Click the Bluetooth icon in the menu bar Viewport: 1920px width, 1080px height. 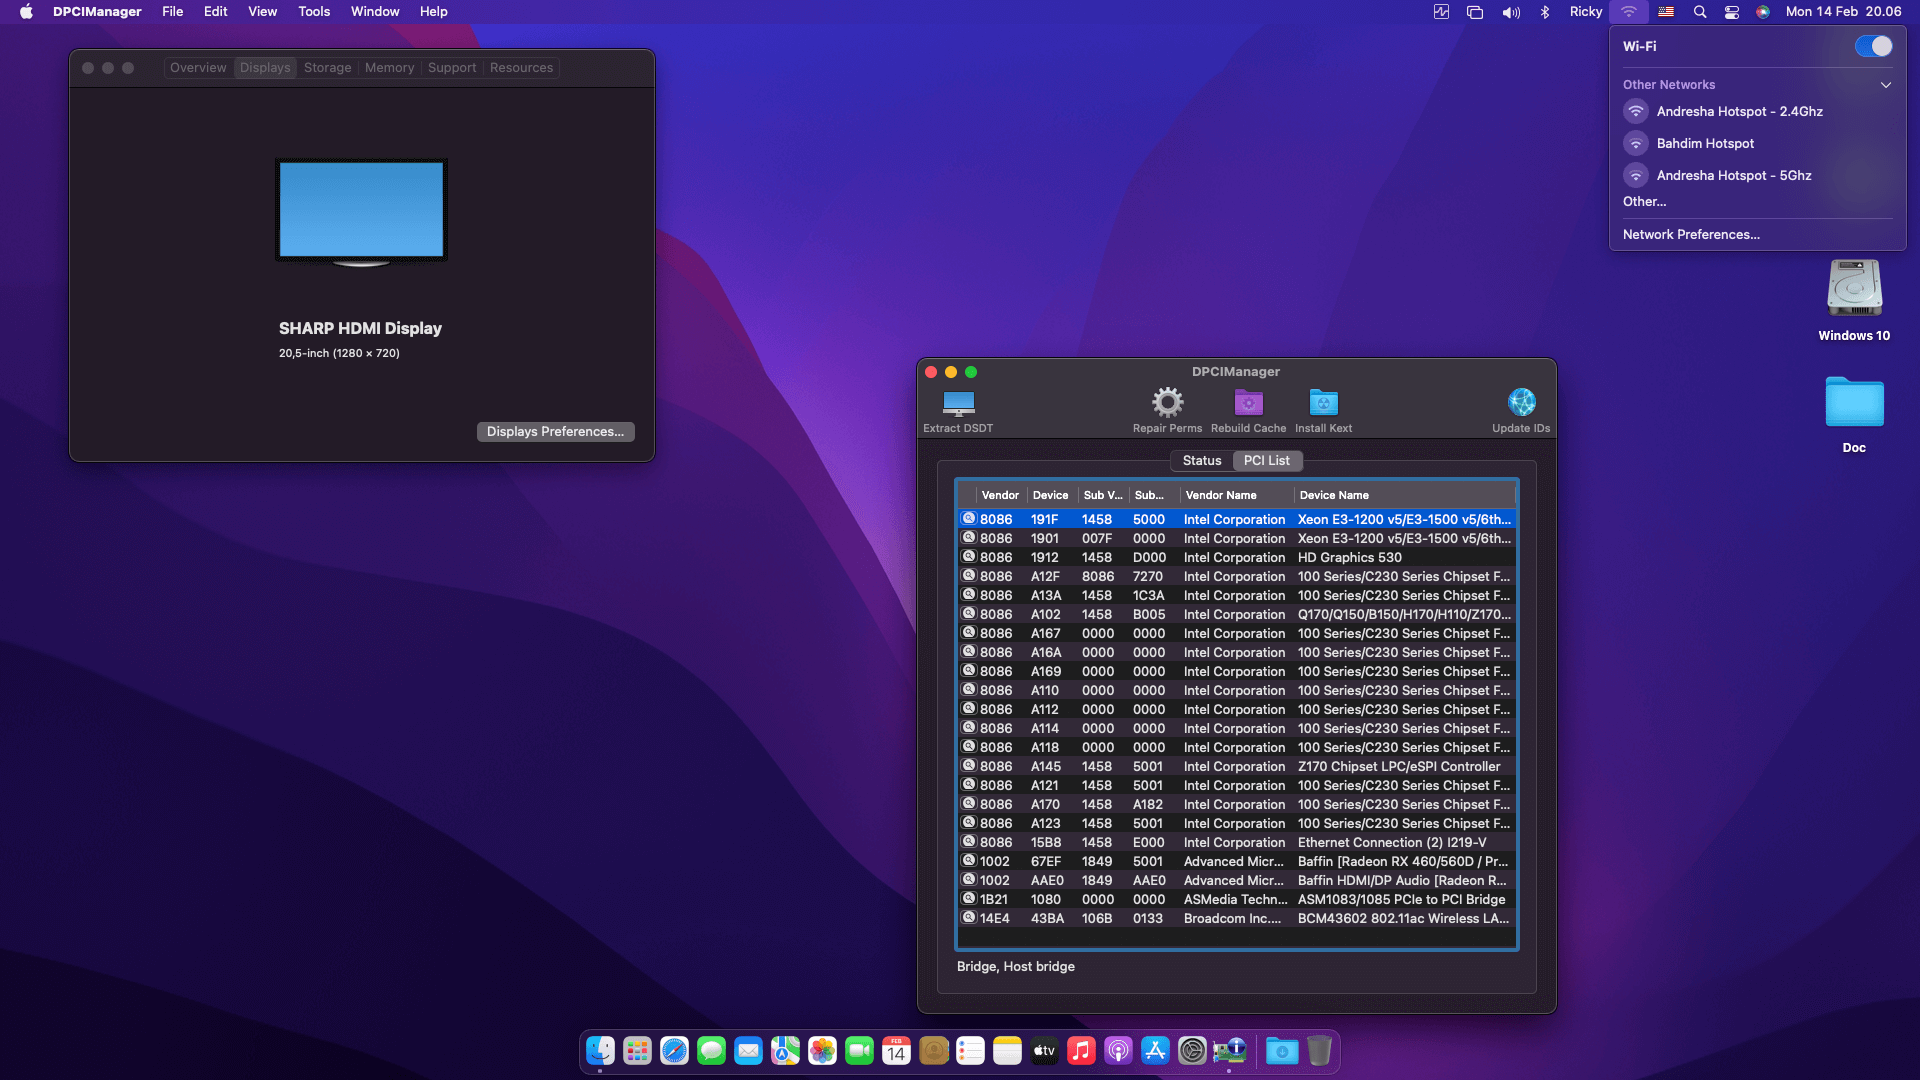click(1544, 12)
